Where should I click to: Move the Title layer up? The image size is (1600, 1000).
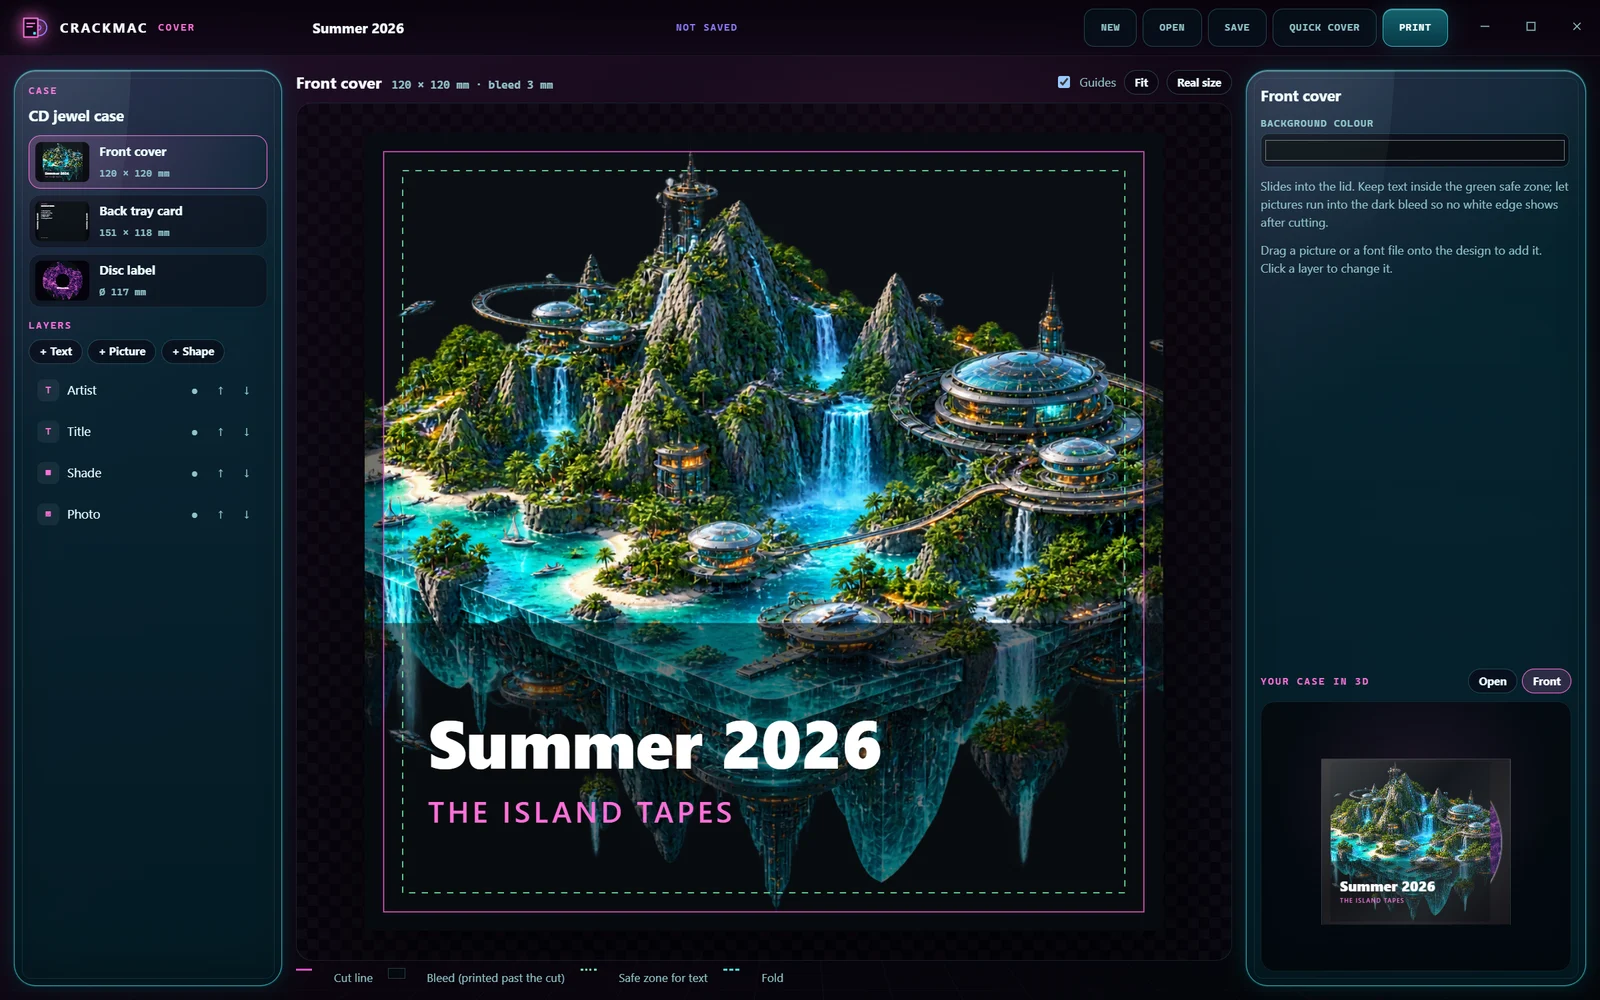[x=220, y=432]
